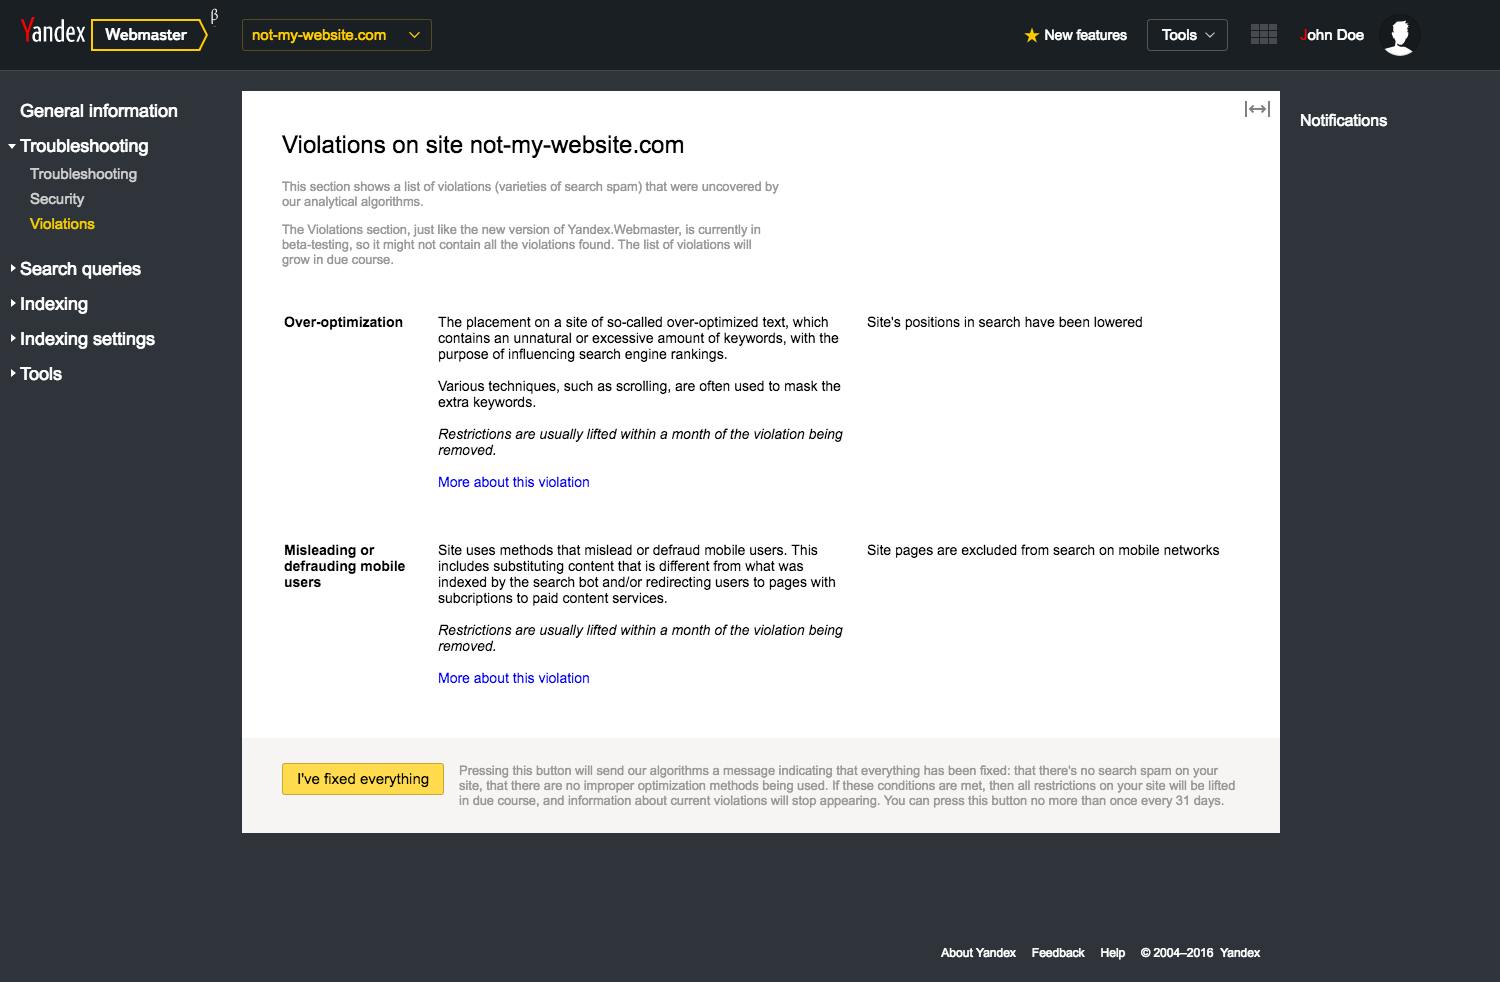Select the Violations sub-item
The height and width of the screenshot is (982, 1500).
[62, 224]
